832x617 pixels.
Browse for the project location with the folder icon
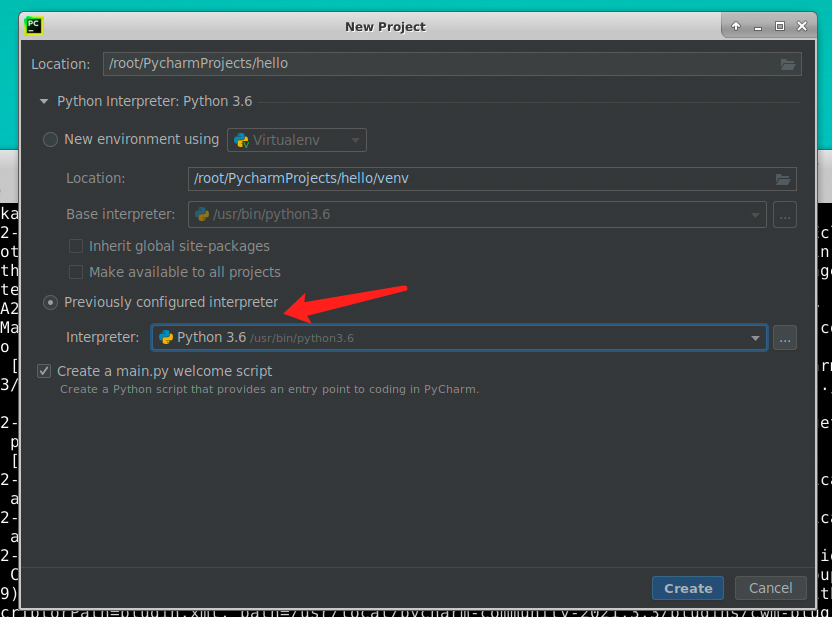[x=788, y=64]
